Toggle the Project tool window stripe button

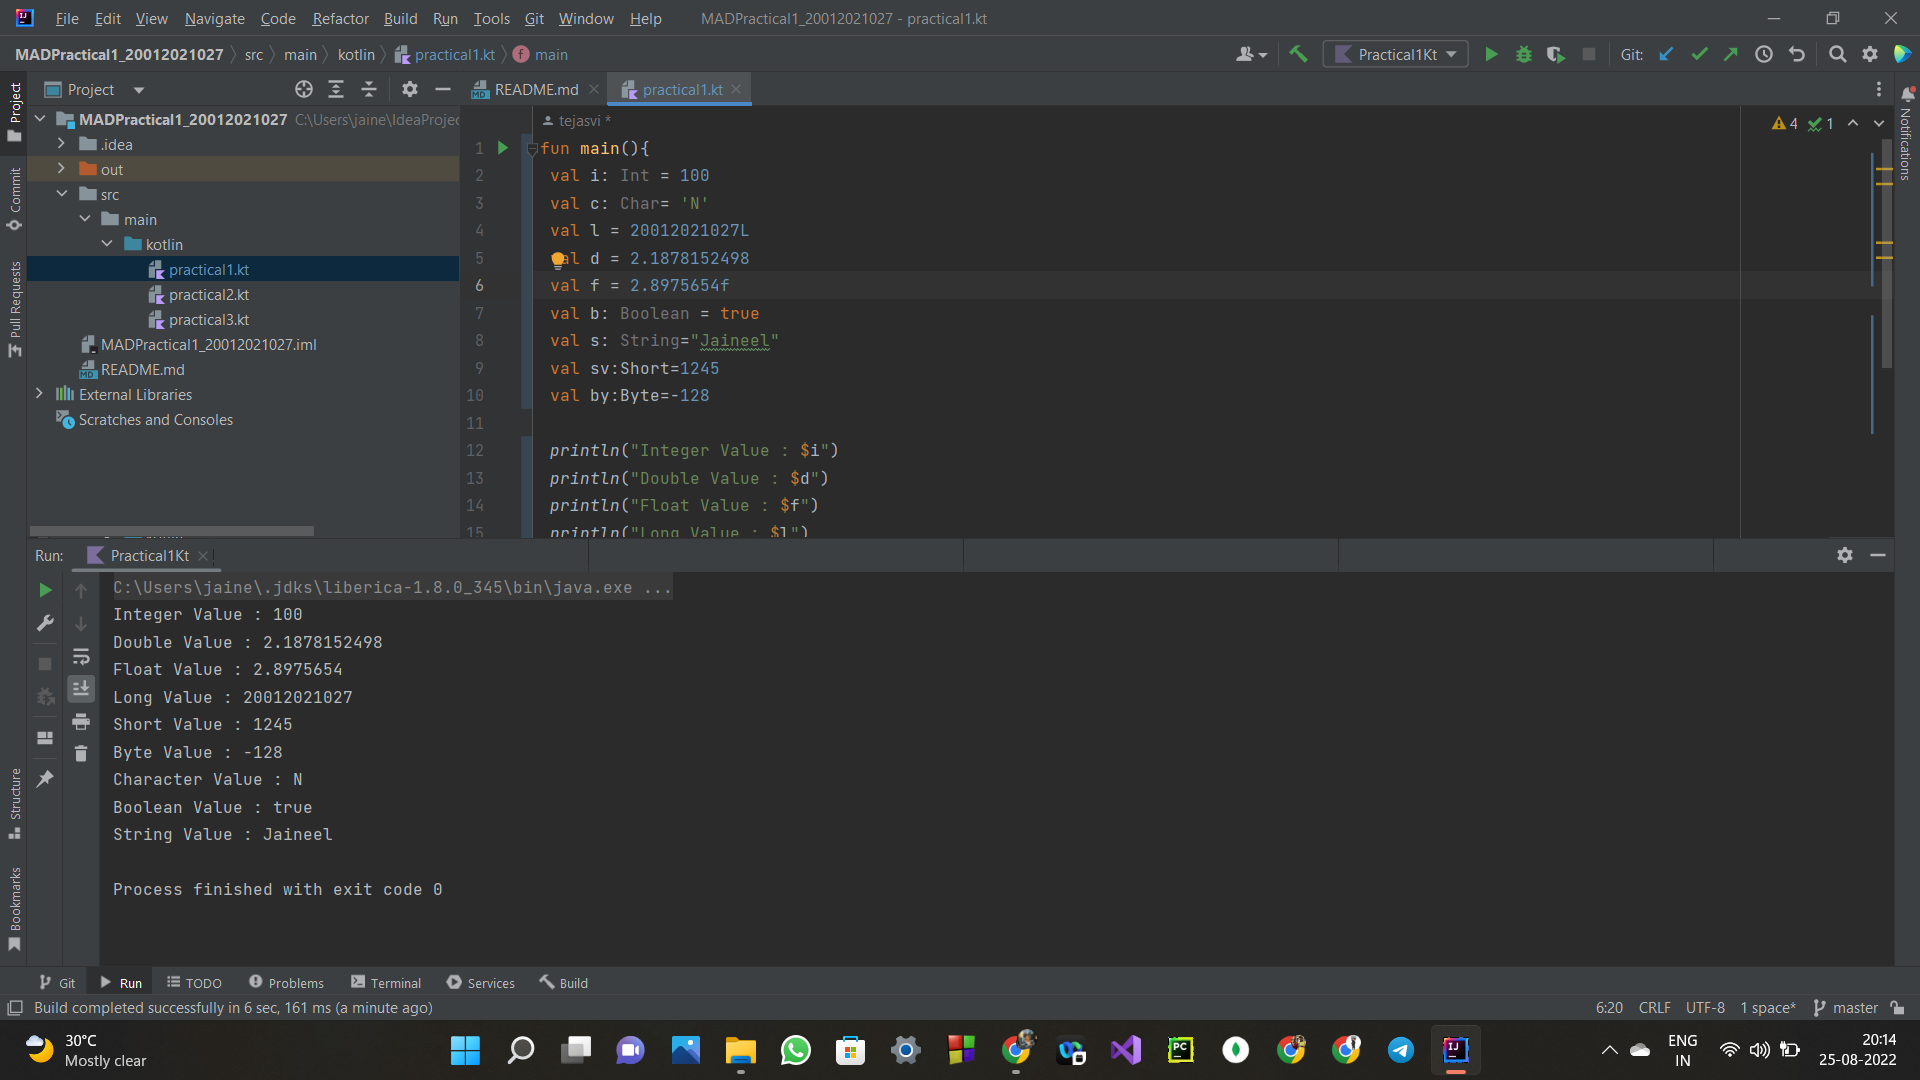click(x=15, y=112)
